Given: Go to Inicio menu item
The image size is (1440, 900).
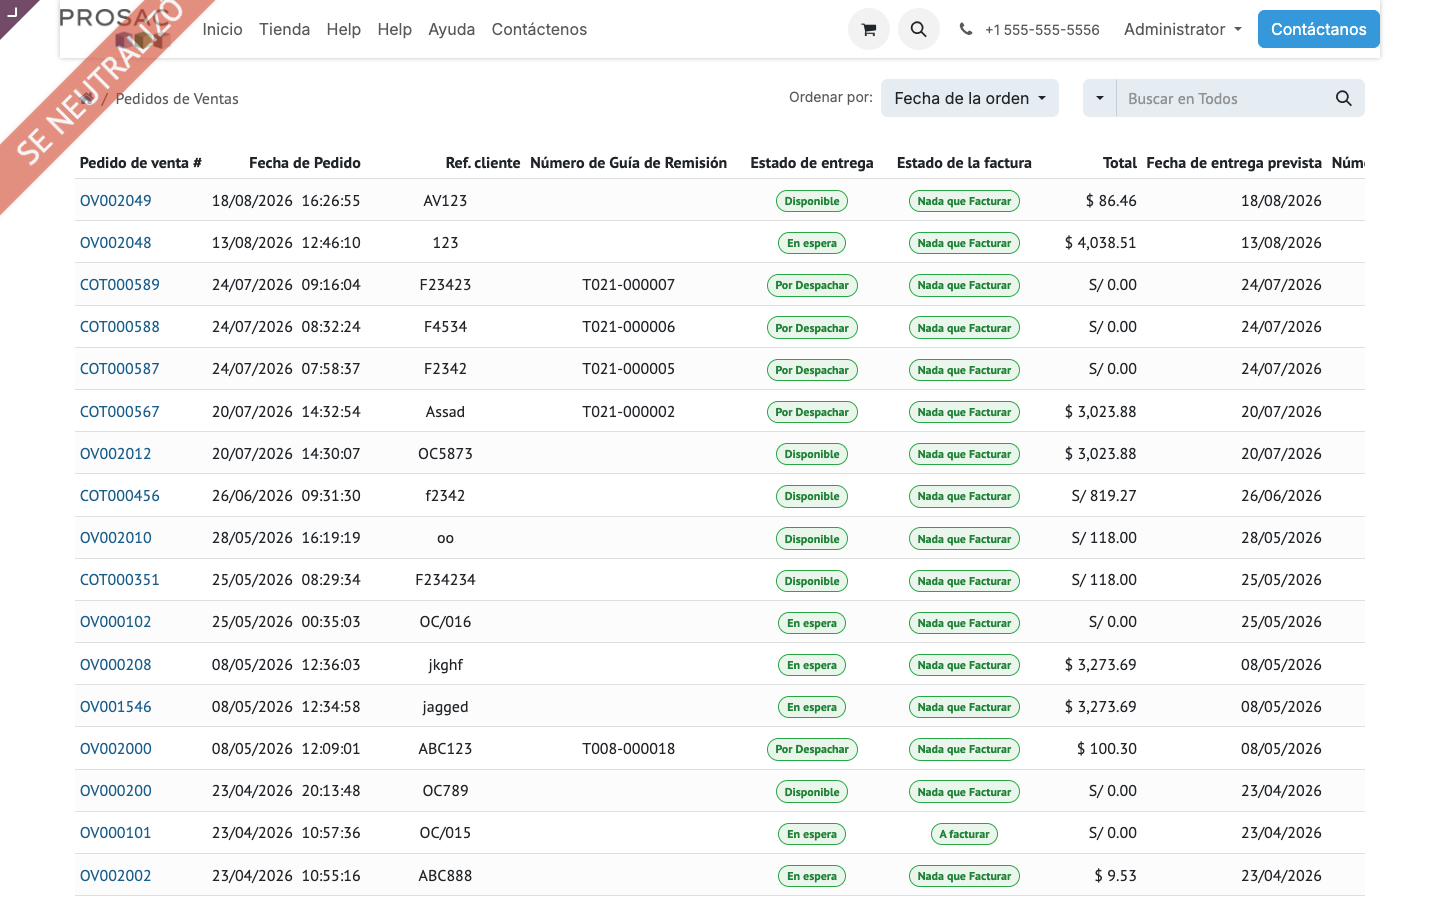Looking at the screenshot, I should click(222, 29).
